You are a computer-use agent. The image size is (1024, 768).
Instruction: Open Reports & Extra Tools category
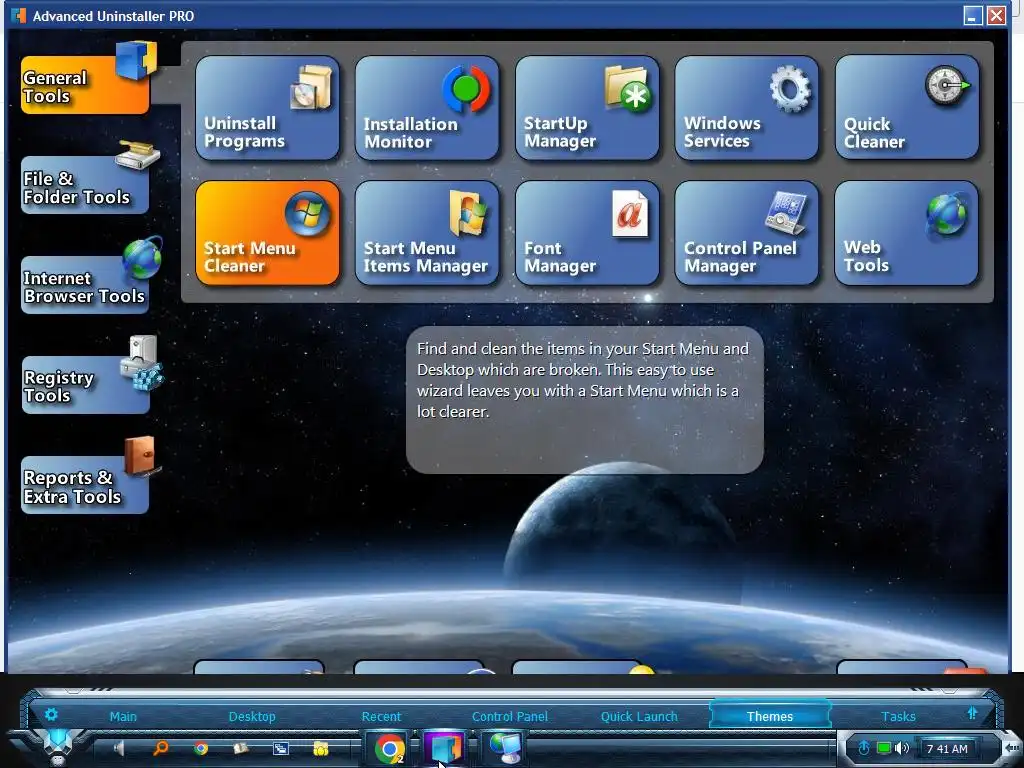point(85,485)
